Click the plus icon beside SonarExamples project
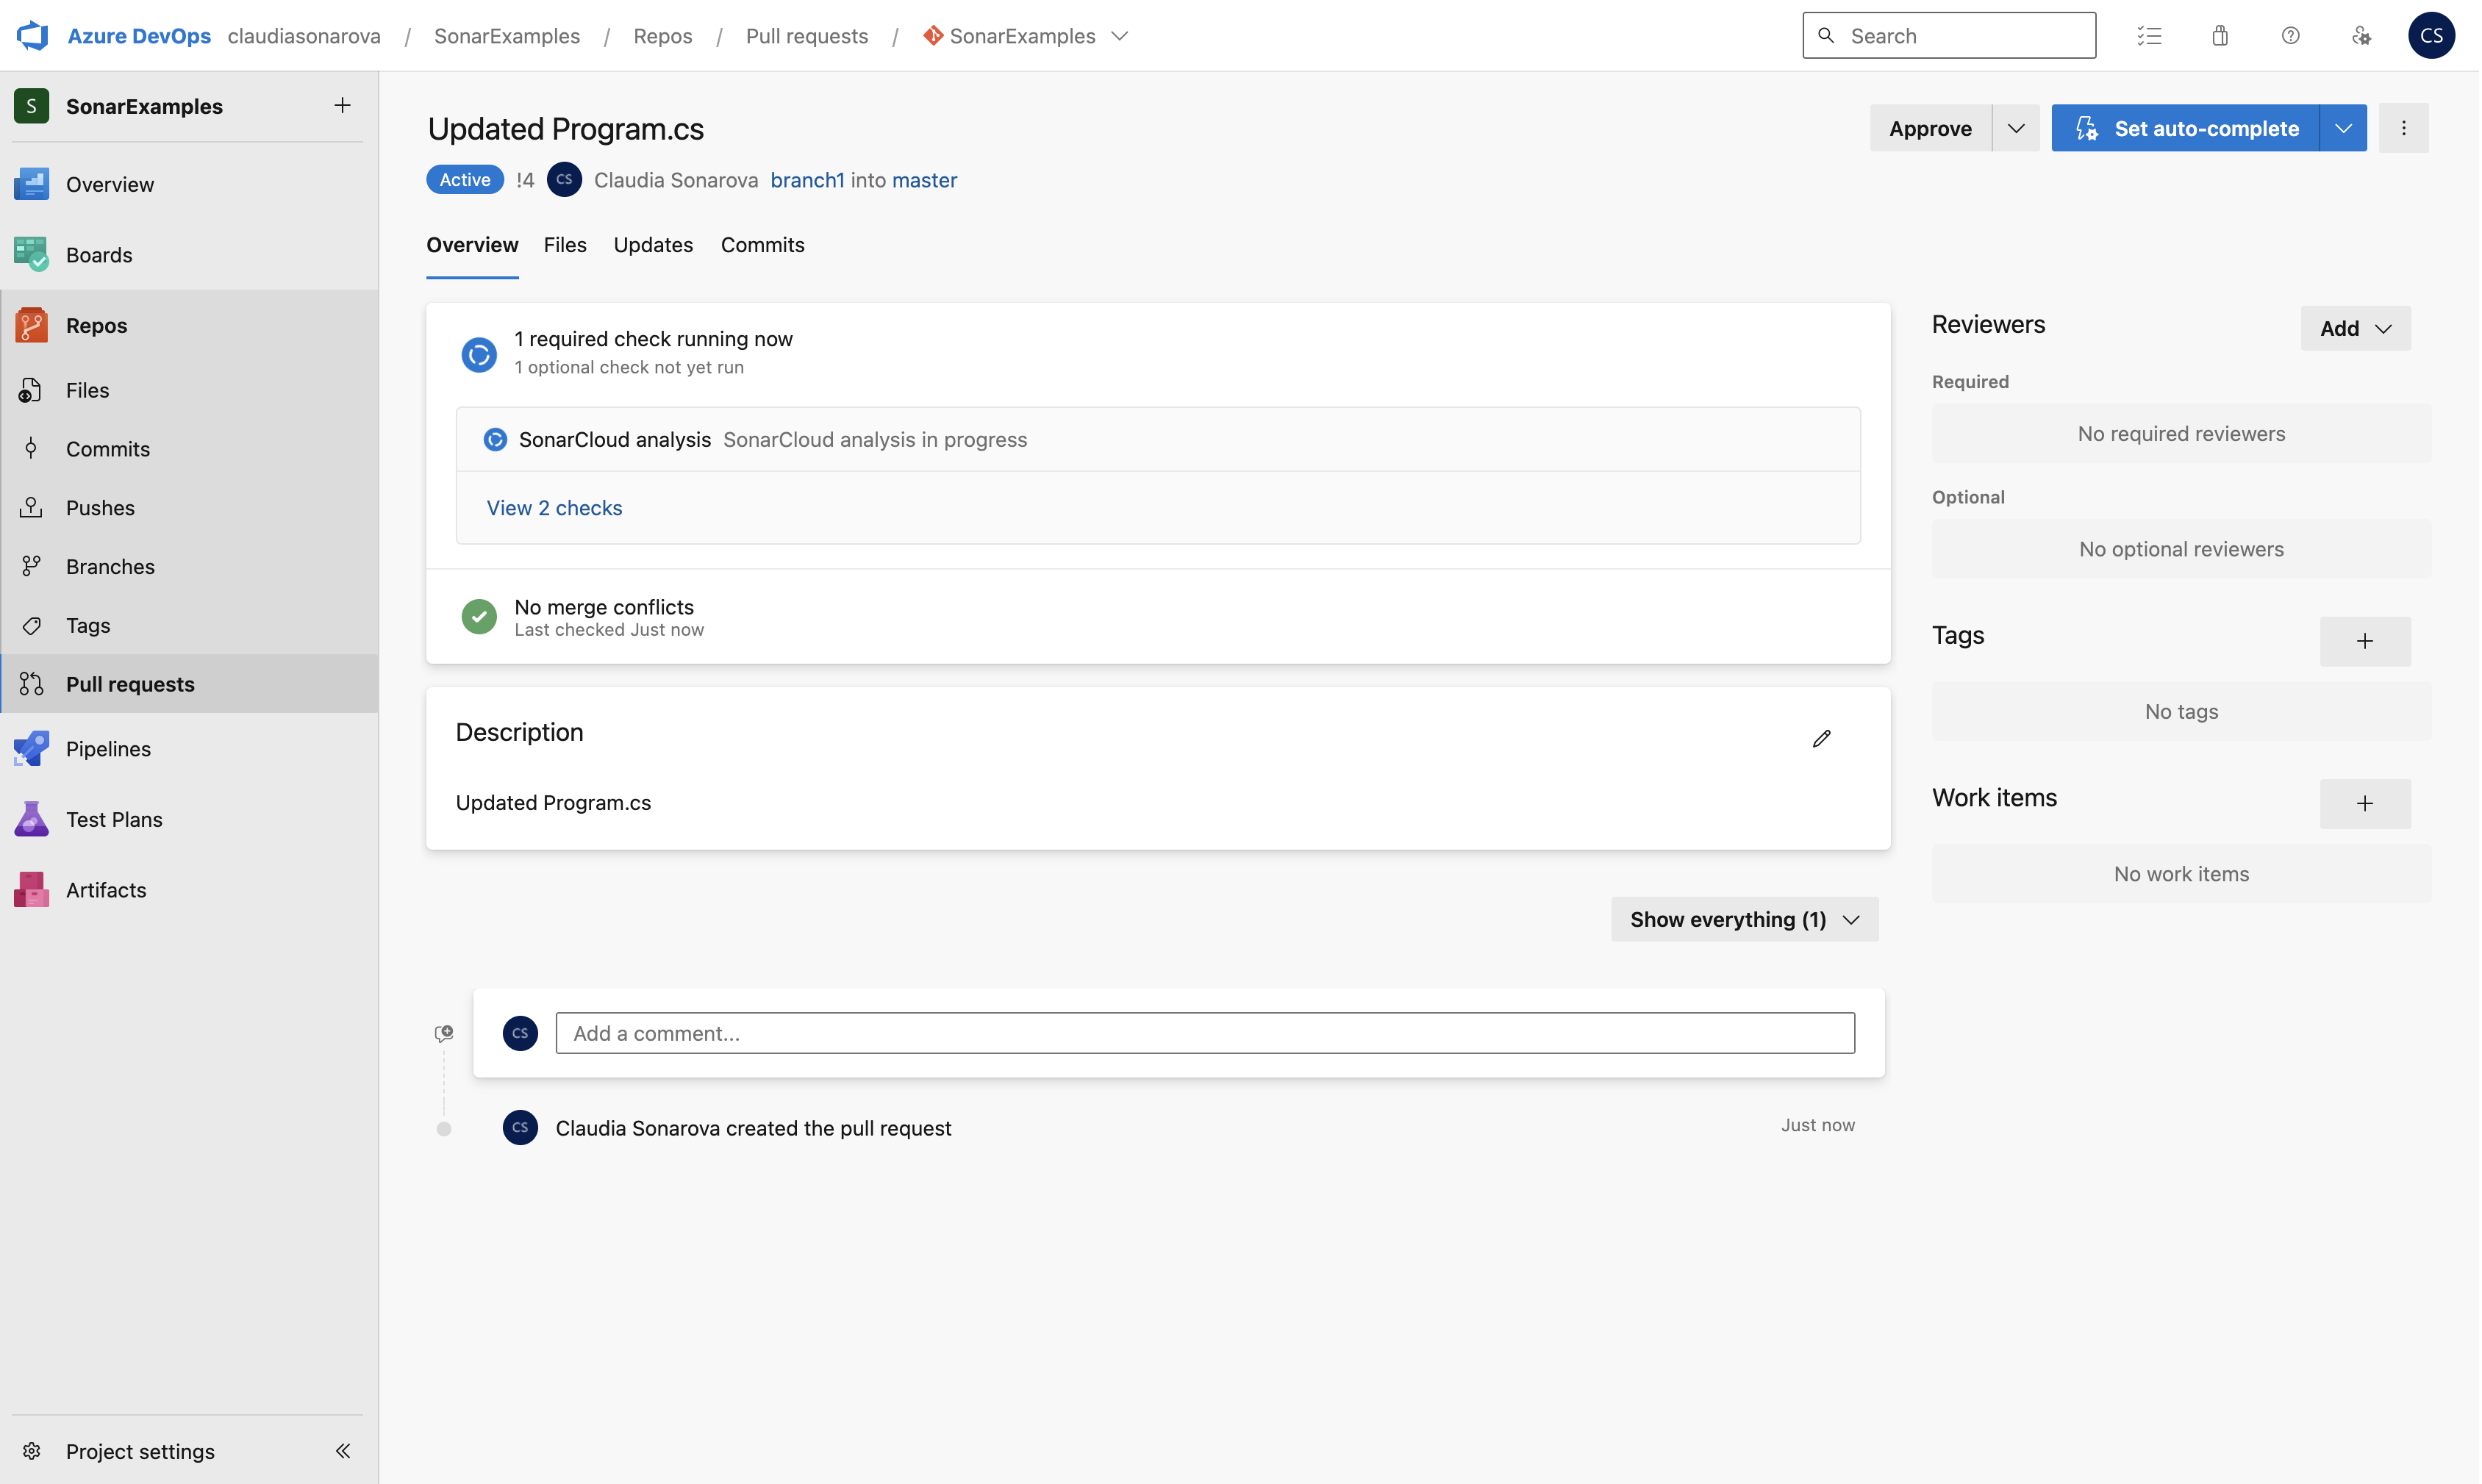The height and width of the screenshot is (1484, 2482). click(342, 106)
